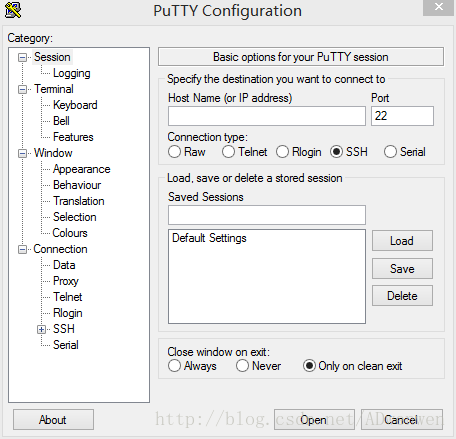The height and width of the screenshot is (439, 456).
Task: Collapse the Session tree node
Action: click(x=22, y=57)
